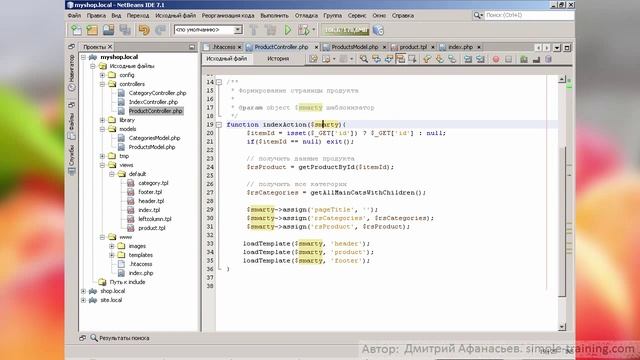Viewport: 640px width, 360px height.
Task: Minimize the Проекты panel
Action: [x=192, y=47]
